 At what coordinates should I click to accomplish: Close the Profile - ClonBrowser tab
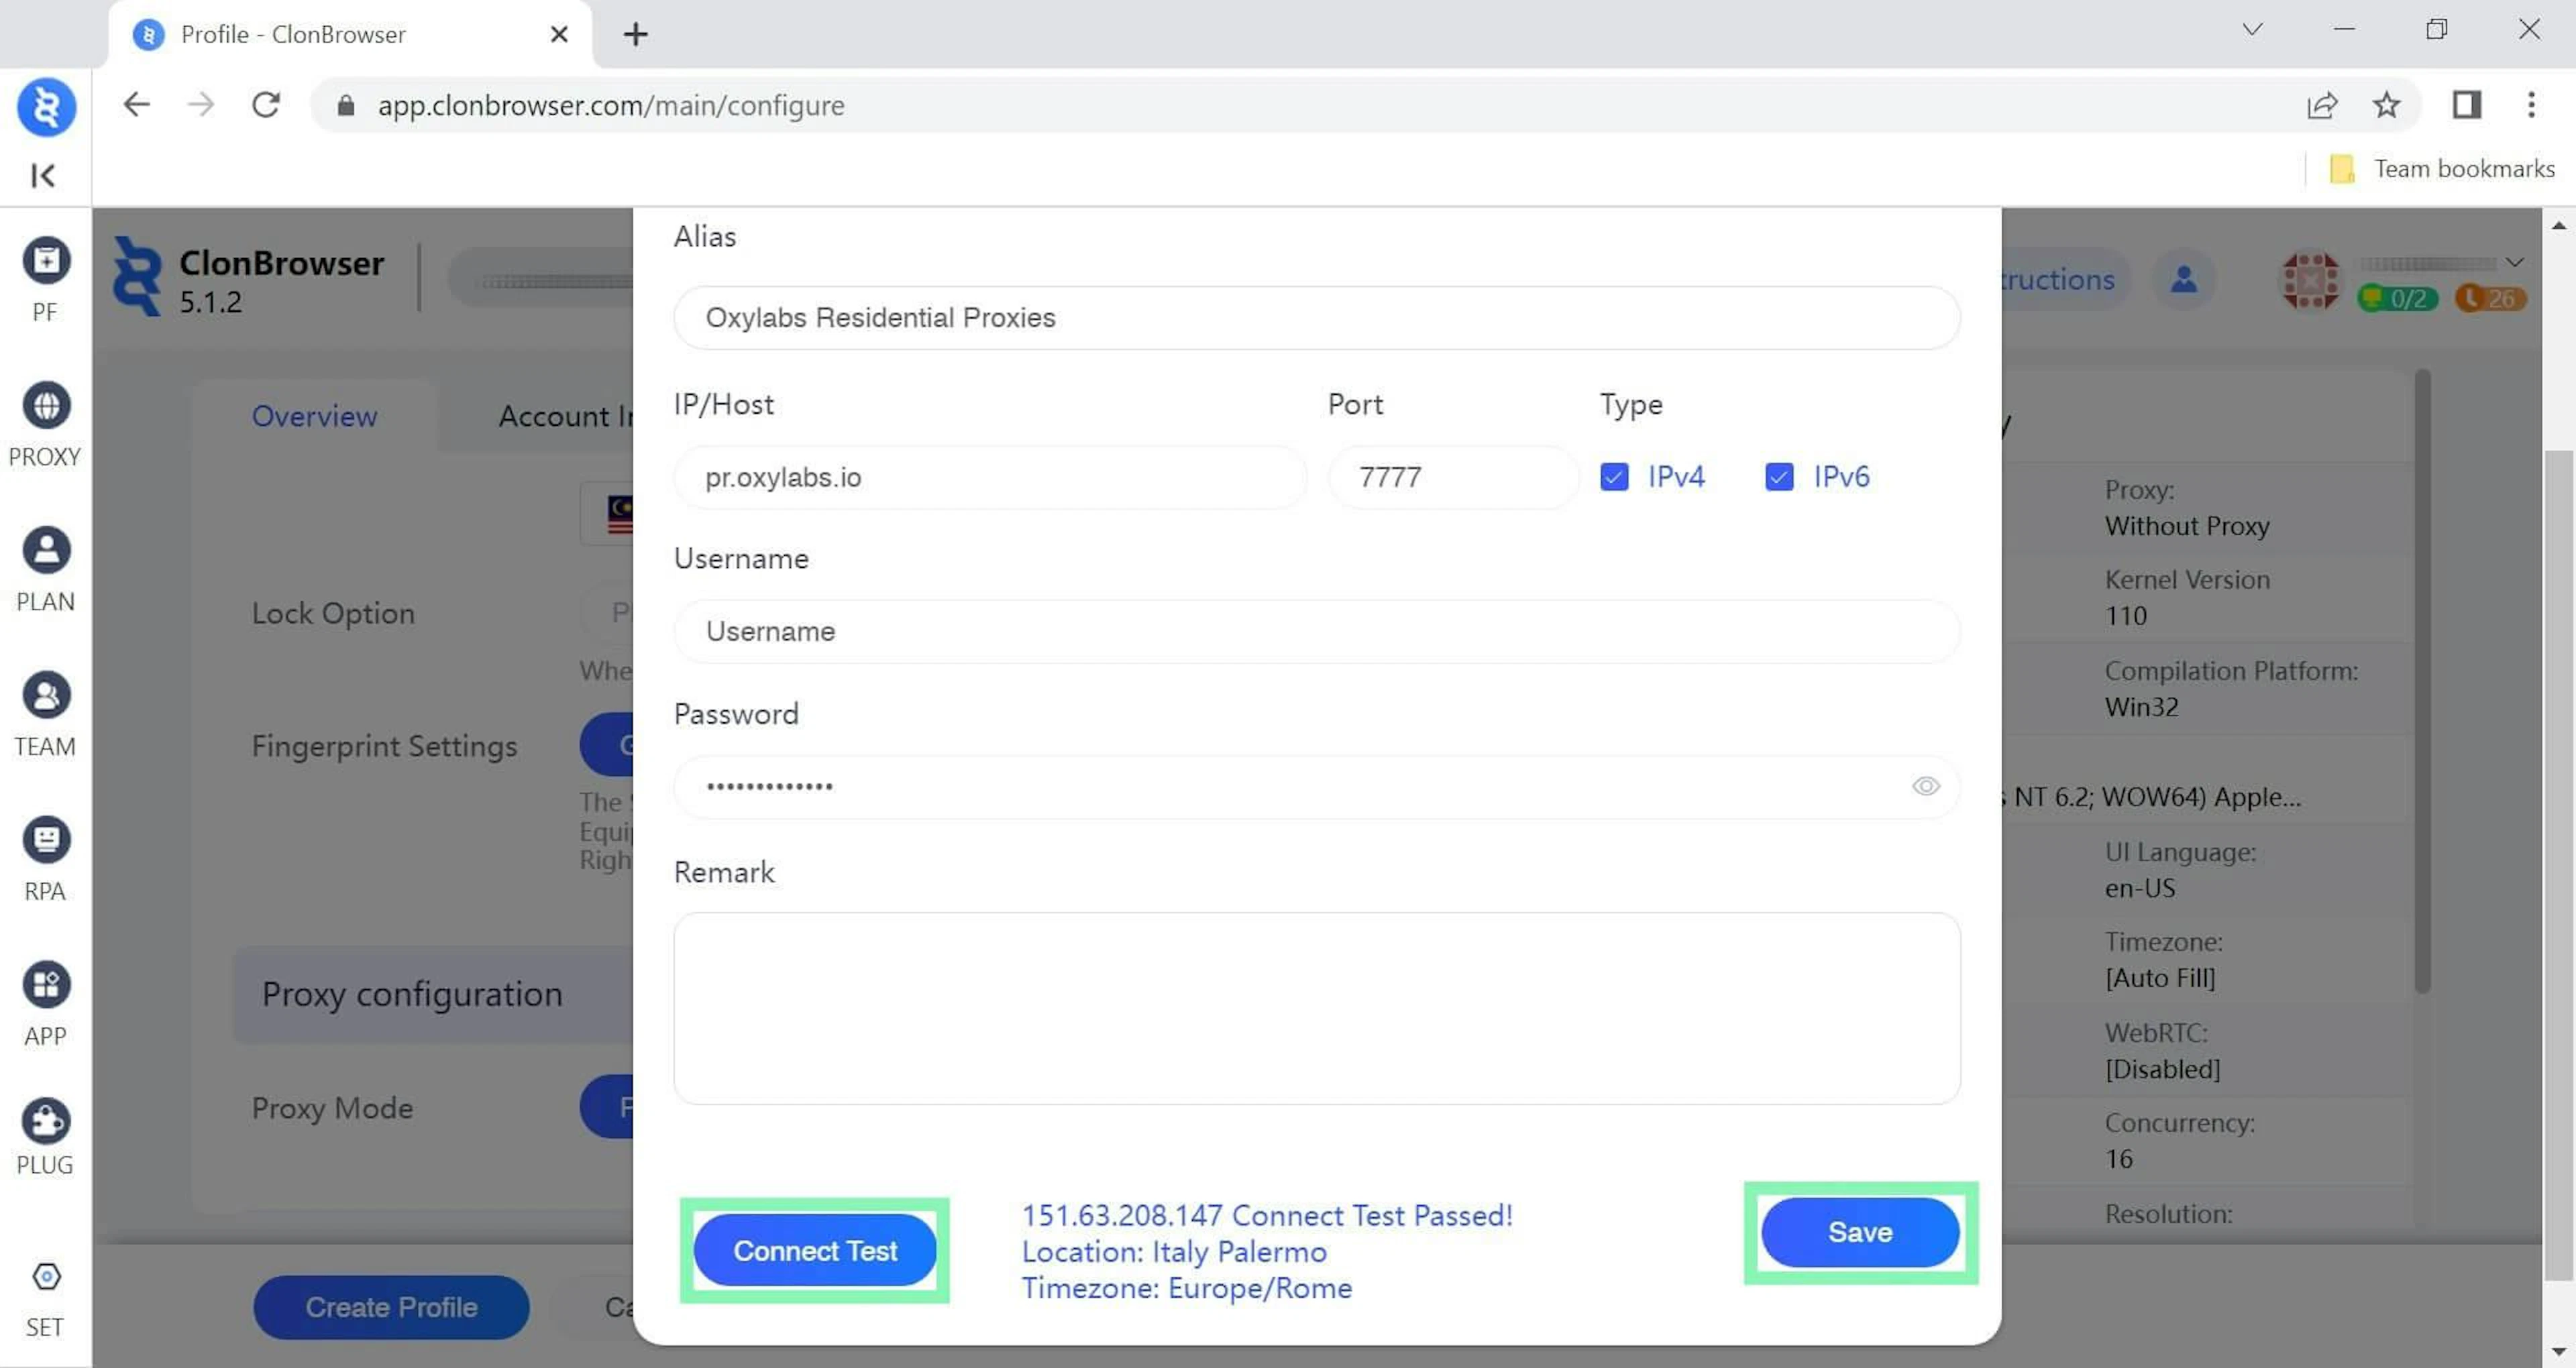560,34
